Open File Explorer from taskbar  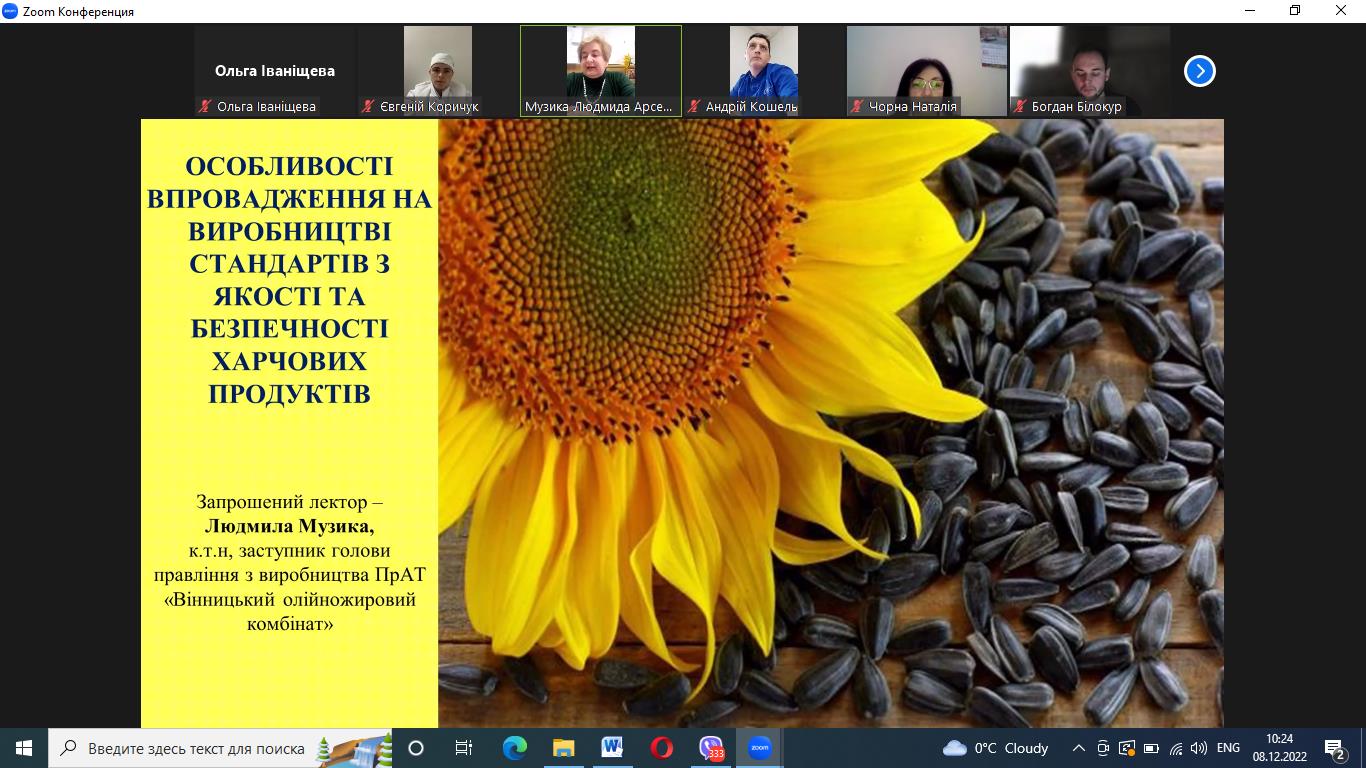(563, 748)
